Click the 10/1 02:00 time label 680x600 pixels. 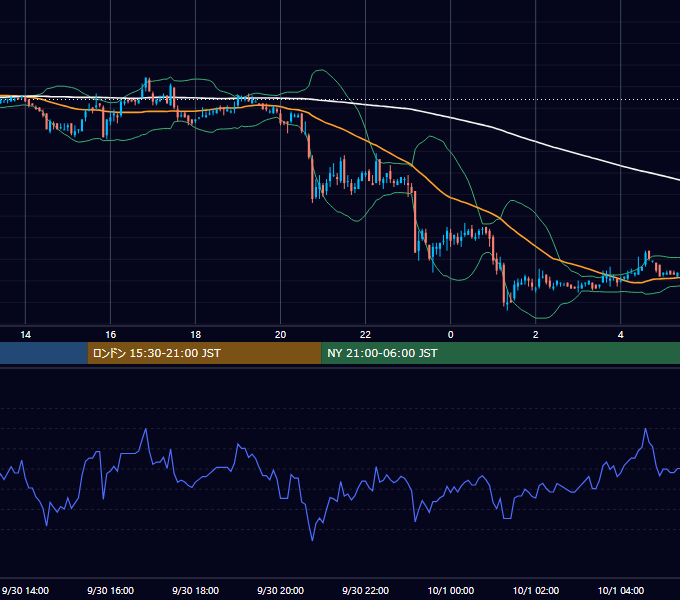[x=536, y=590]
